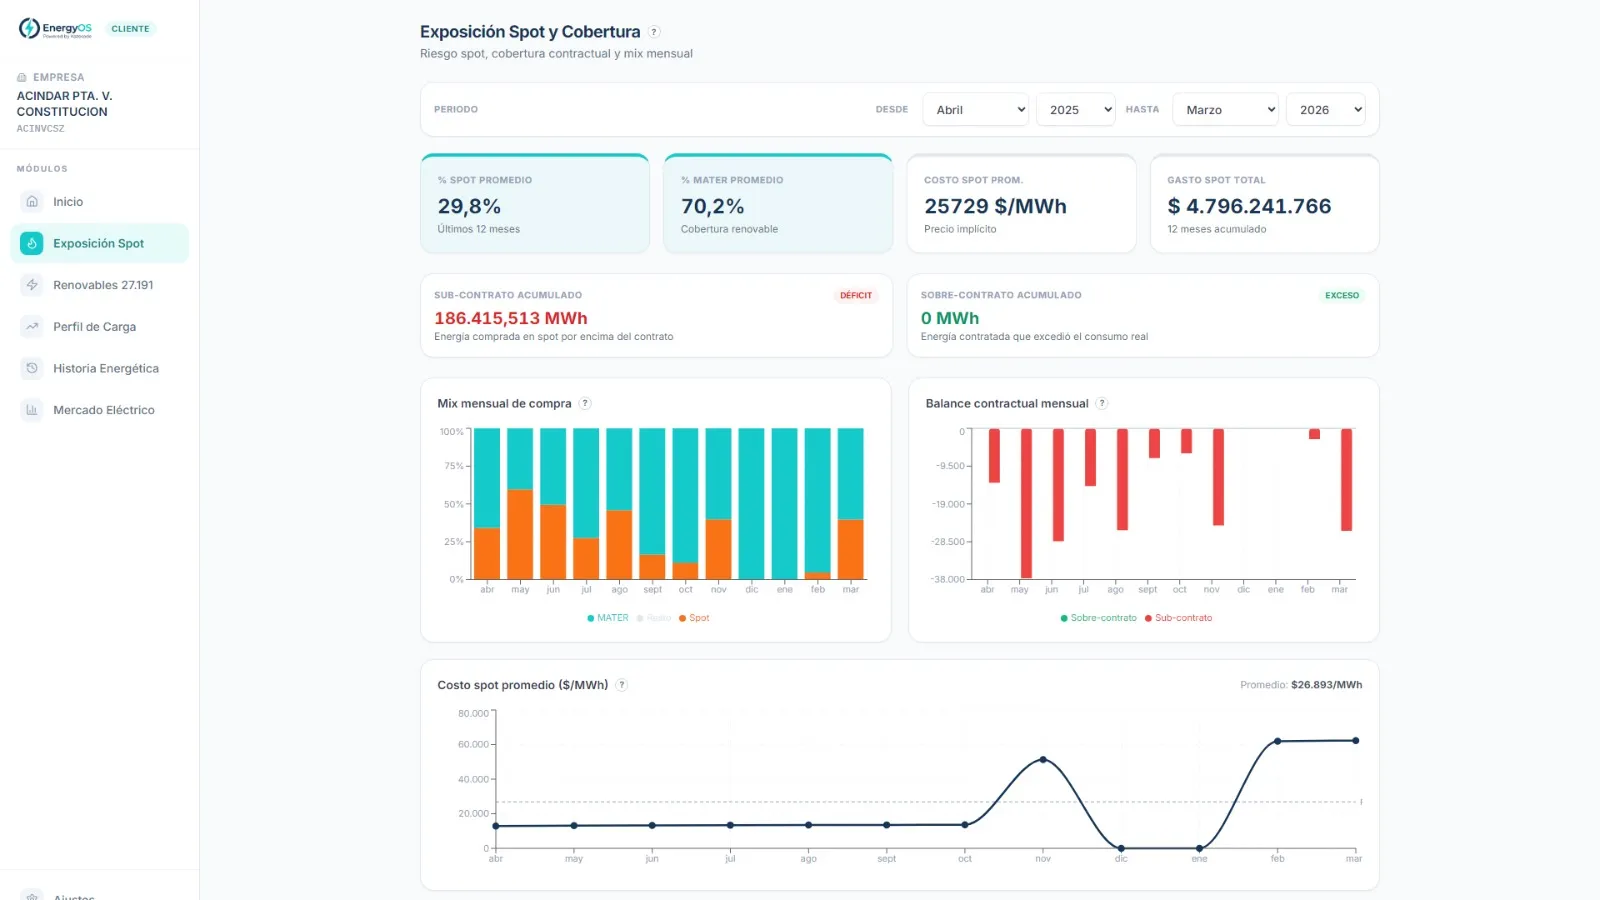Screen dimensions: 1600x900
Task: Open the Desde year dropdown showing 2025
Action: click(x=1075, y=110)
